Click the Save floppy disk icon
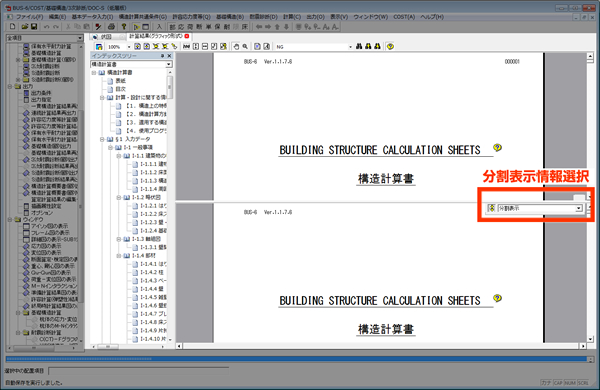 (x=34, y=26)
